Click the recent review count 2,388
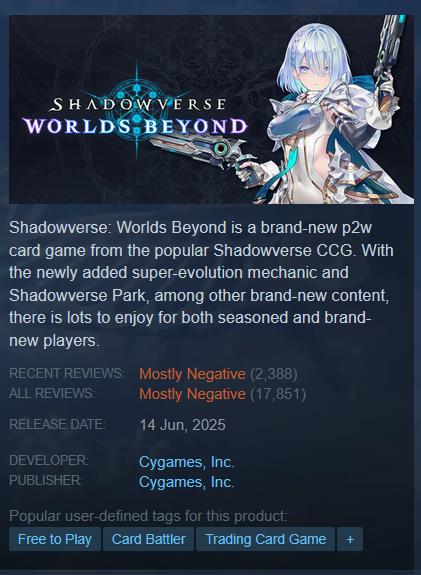Image resolution: width=421 pixels, height=575 pixels. 274,374
